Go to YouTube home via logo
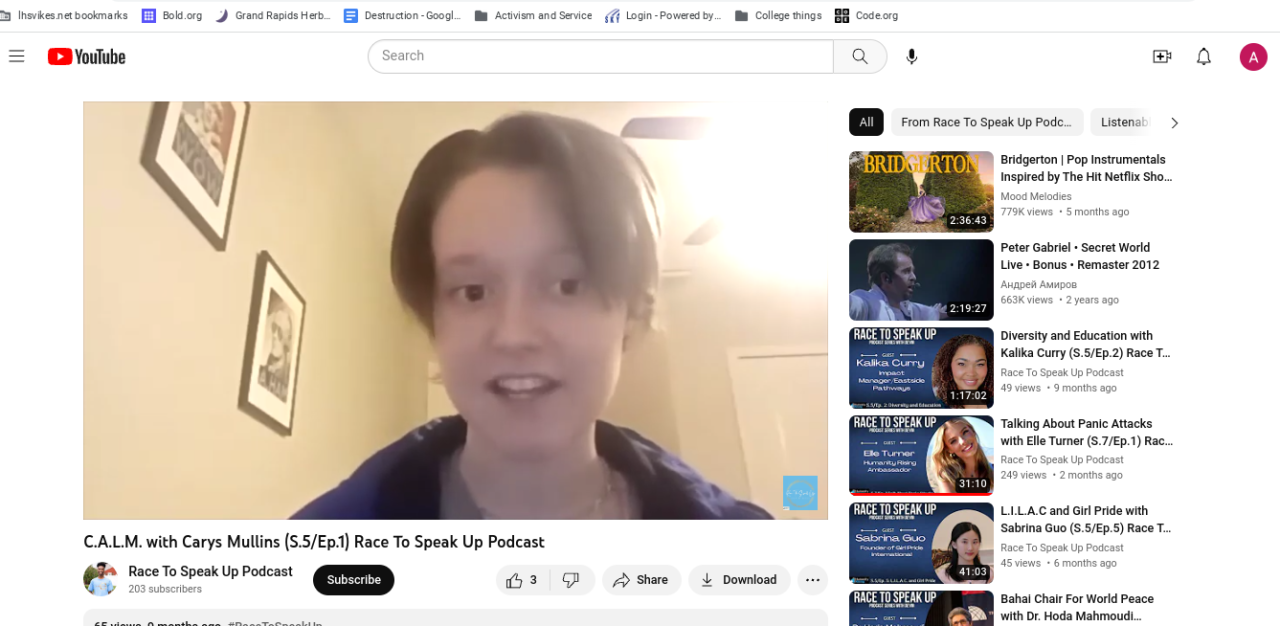The width and height of the screenshot is (1280, 626). pyautogui.click(x=87, y=57)
